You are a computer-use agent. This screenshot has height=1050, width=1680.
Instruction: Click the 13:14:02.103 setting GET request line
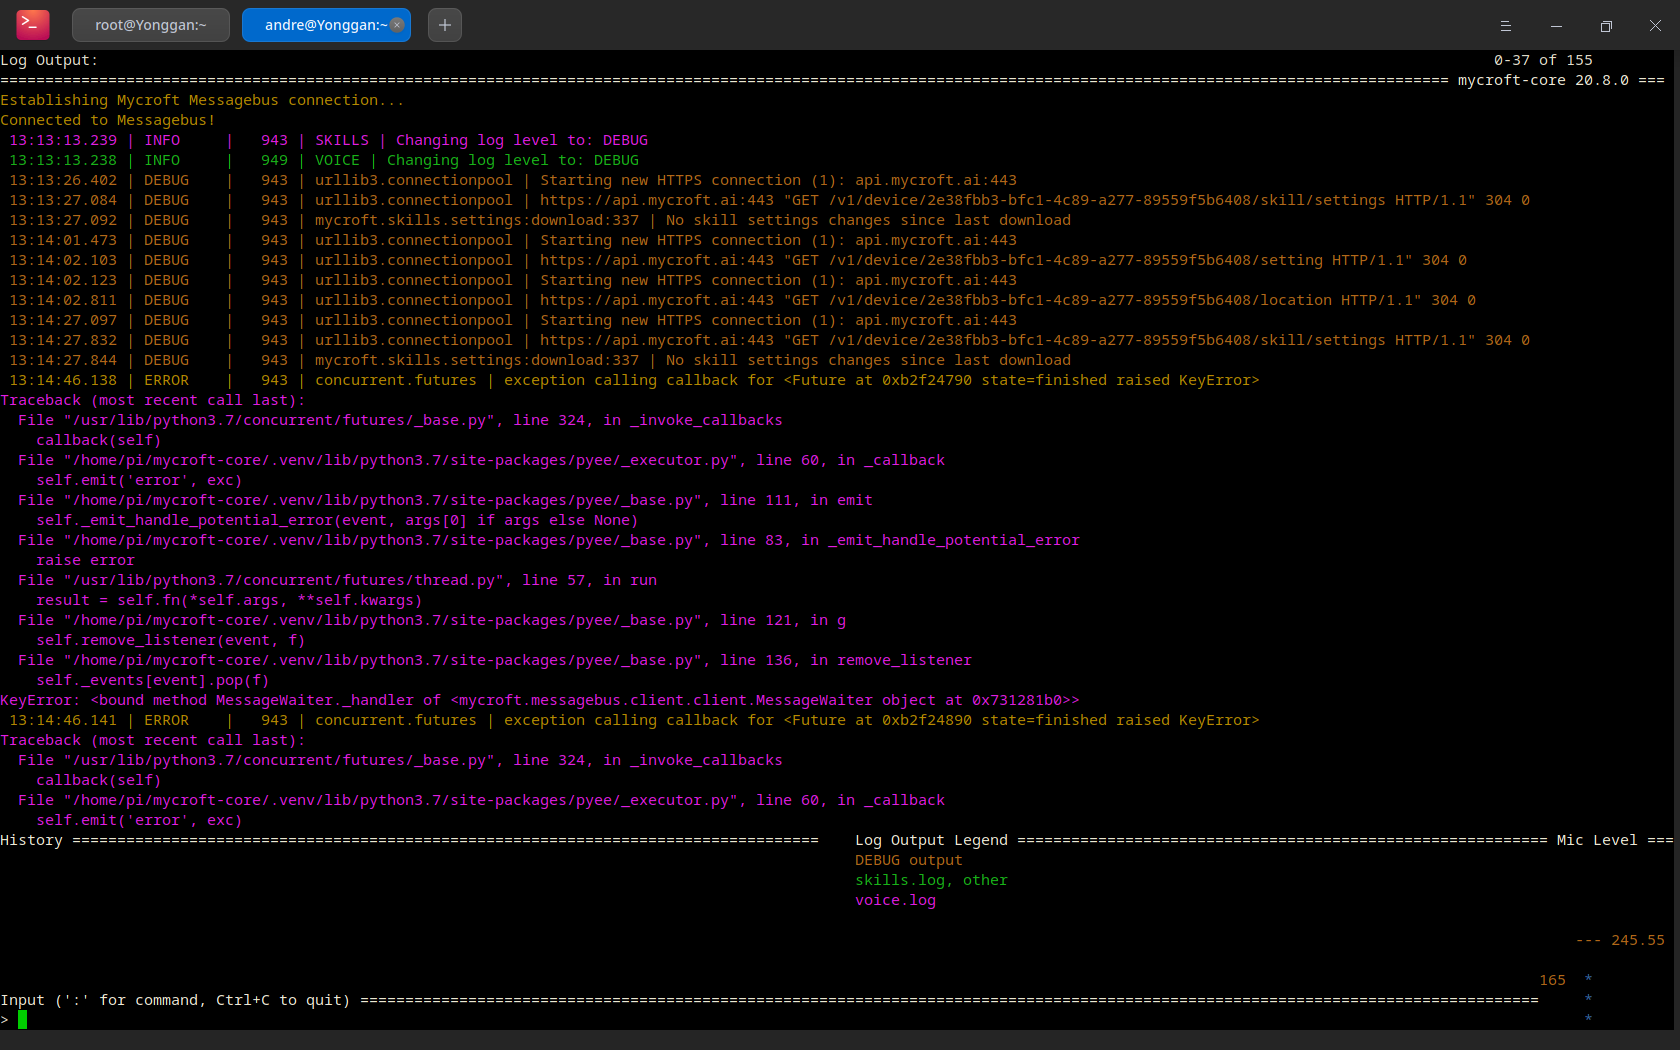(738, 260)
